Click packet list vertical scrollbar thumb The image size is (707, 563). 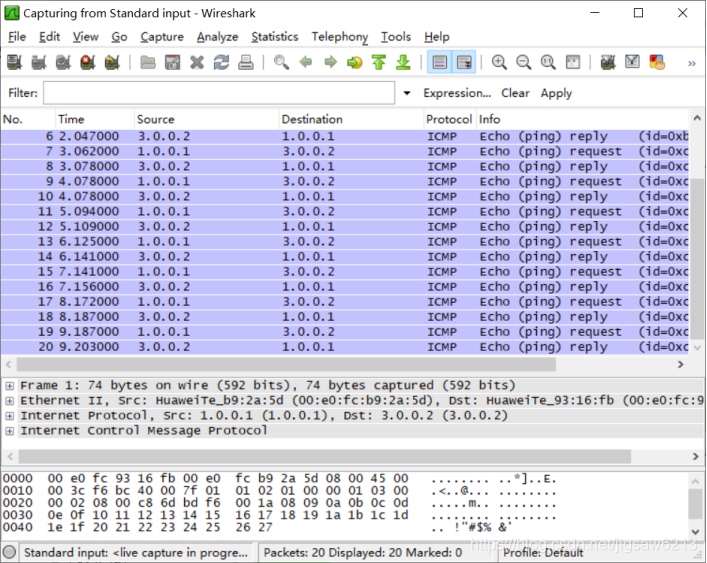click(x=697, y=259)
